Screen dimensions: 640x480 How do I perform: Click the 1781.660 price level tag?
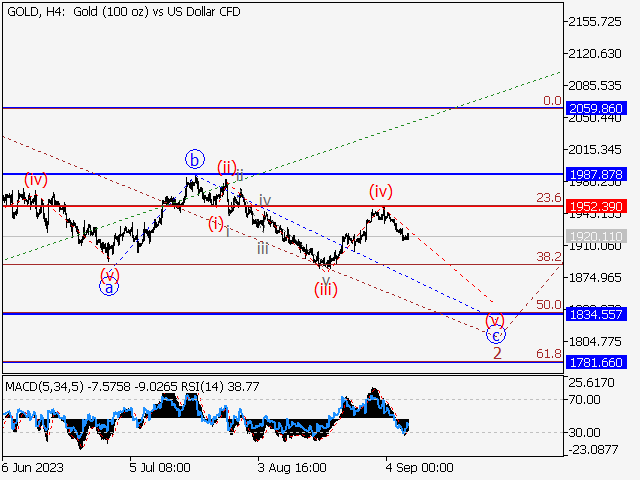tap(595, 363)
